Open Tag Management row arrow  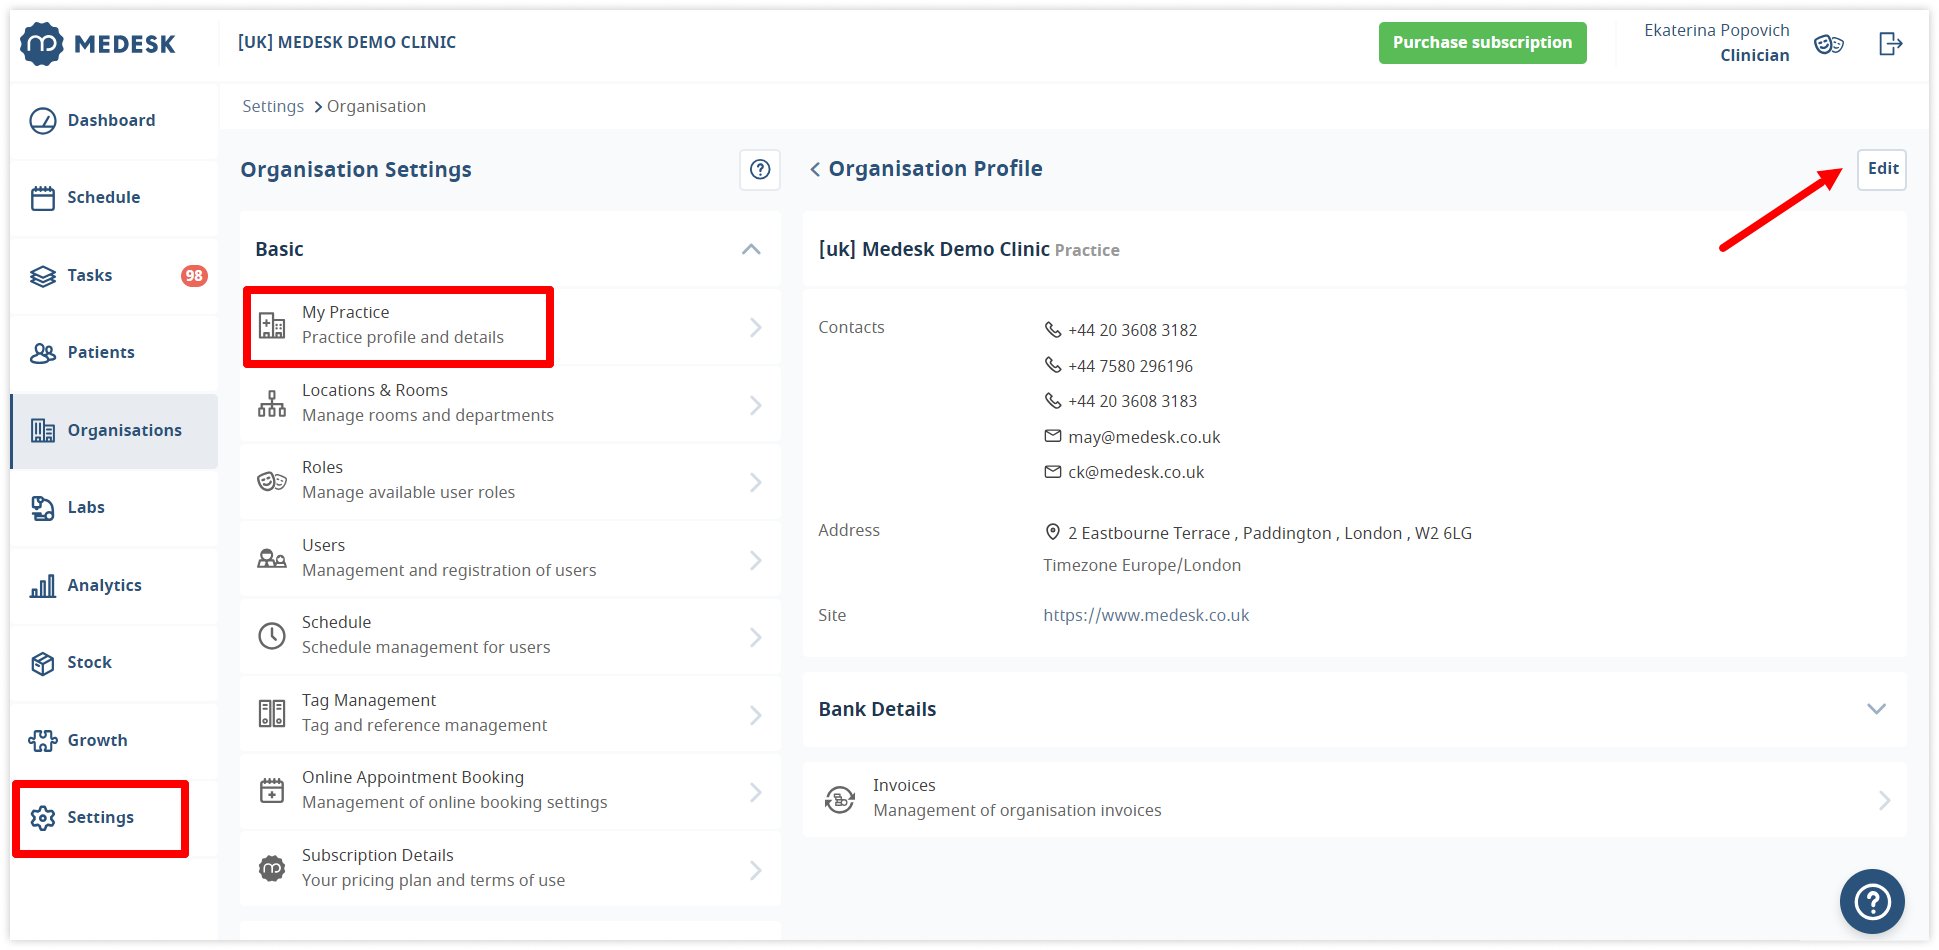coord(756,715)
